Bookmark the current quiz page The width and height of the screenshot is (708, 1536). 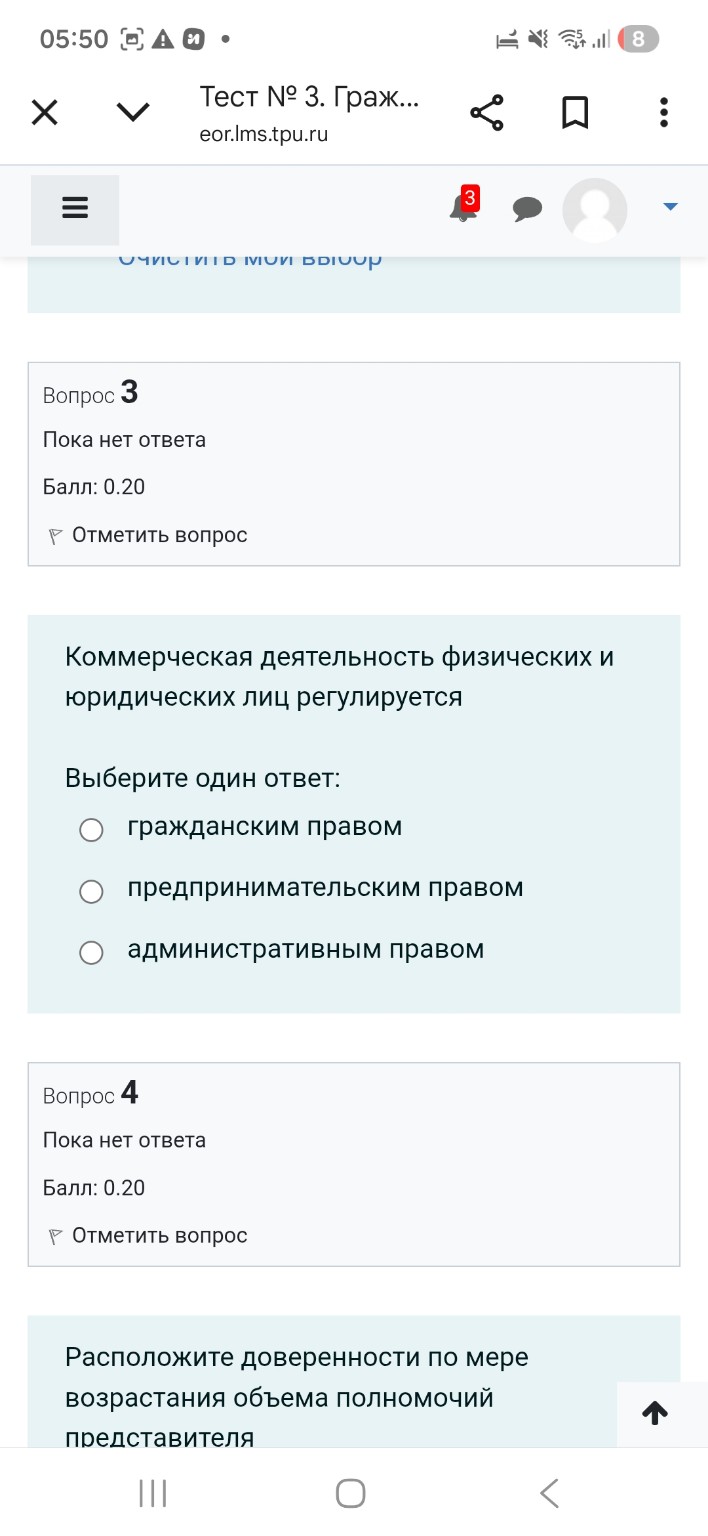click(x=575, y=112)
